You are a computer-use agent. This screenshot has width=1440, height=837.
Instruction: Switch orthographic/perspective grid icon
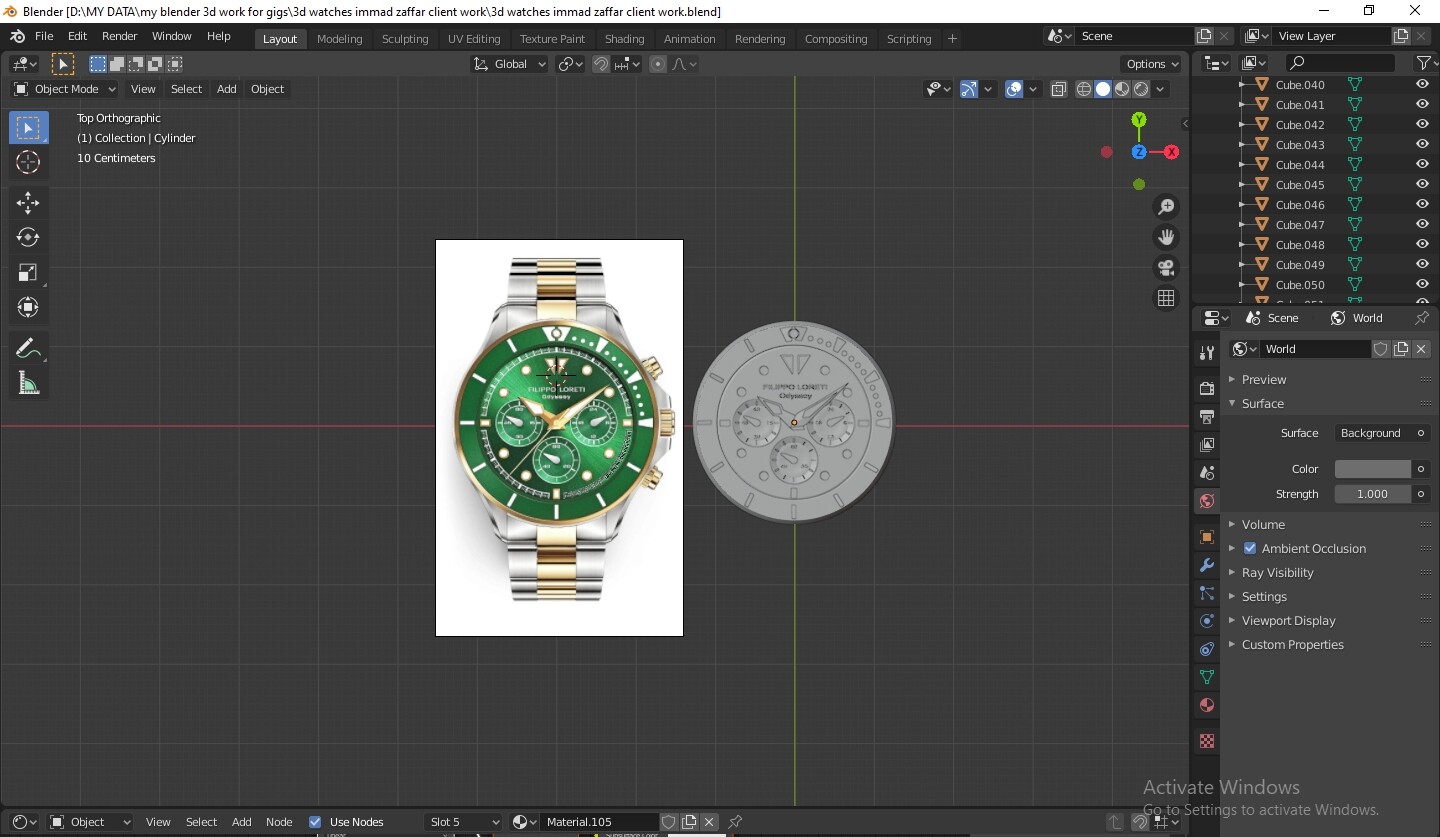click(1166, 299)
